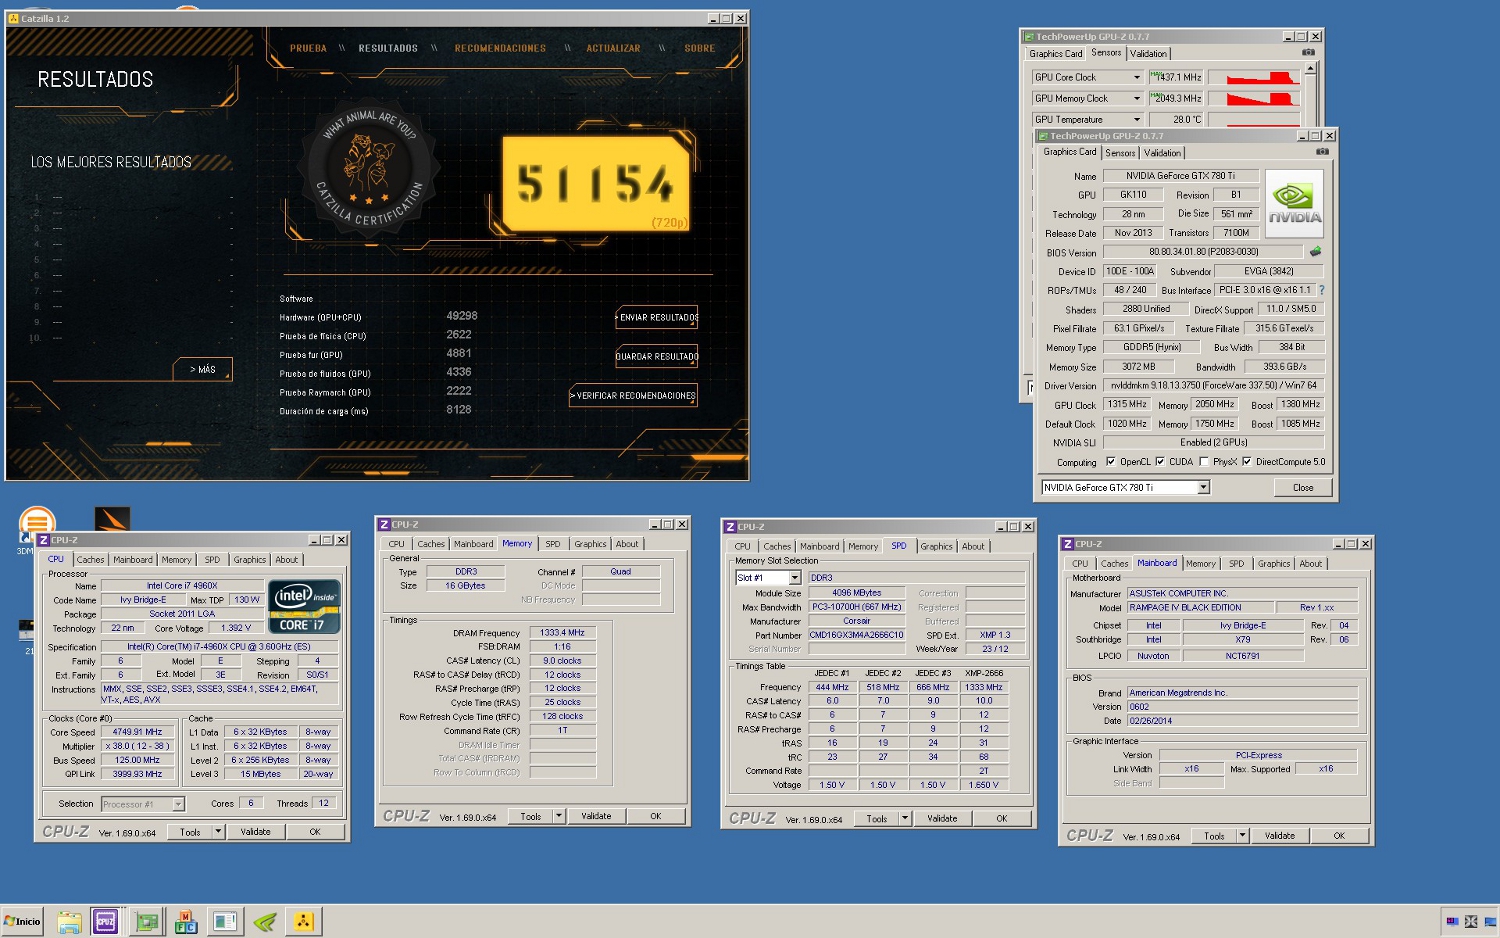This screenshot has width=1500, height=938.
Task: Click Validate in CPU-Z Memory window
Action: pos(596,816)
